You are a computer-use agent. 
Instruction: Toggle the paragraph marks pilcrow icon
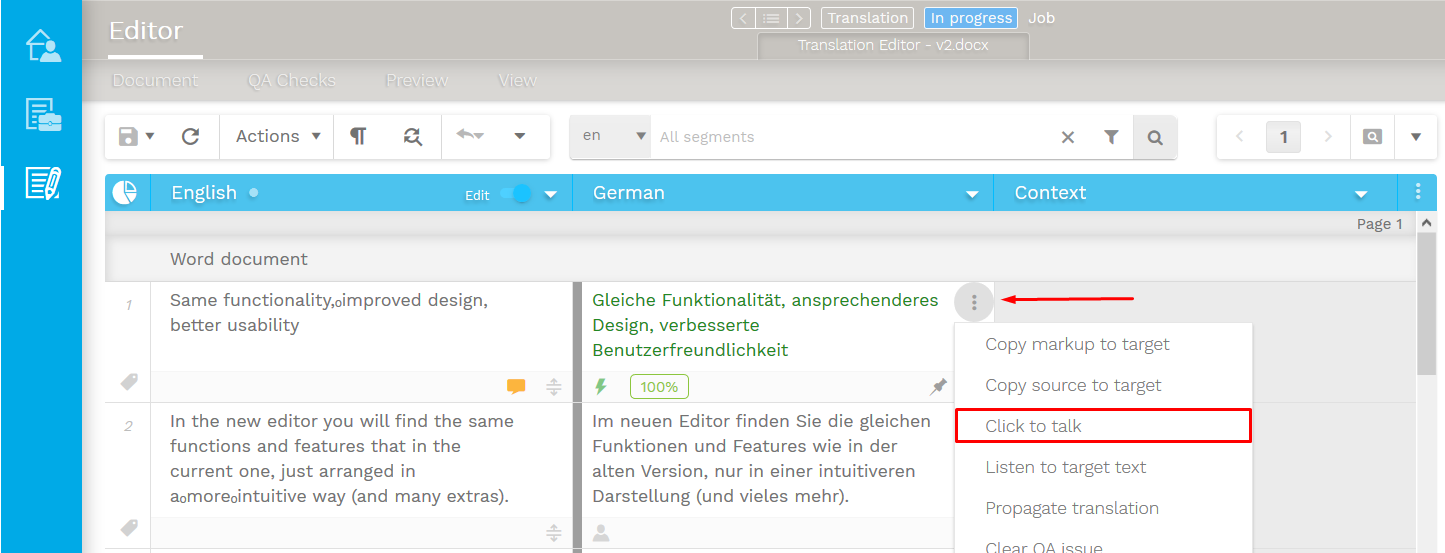click(357, 137)
